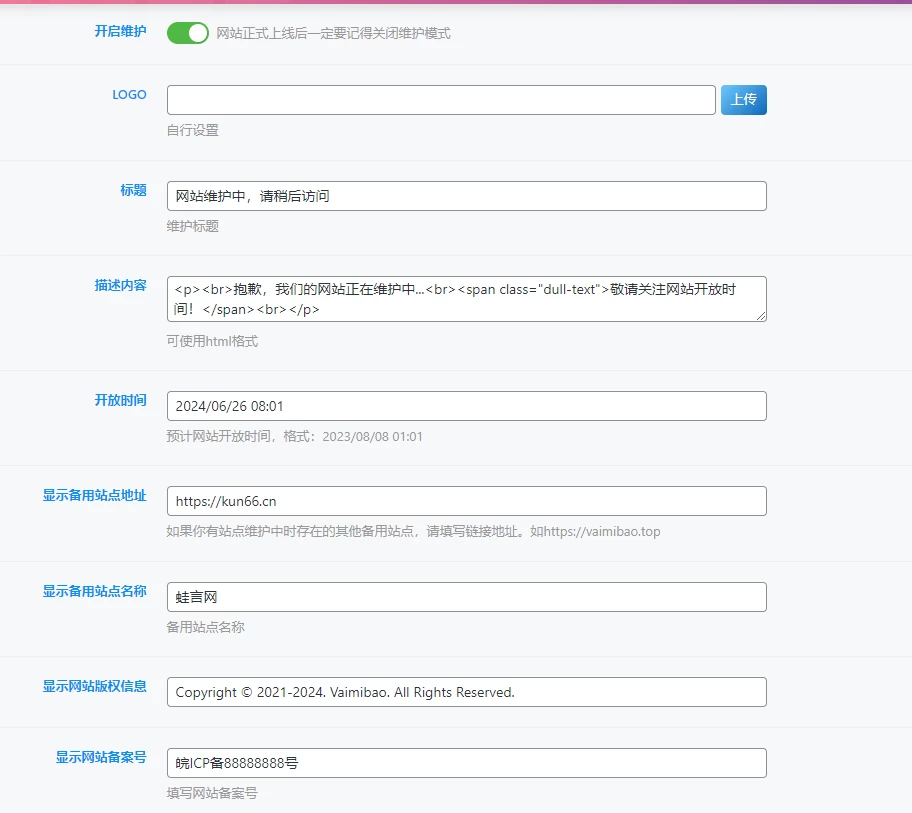Screen dimensions: 912x813
Task: Click the ICP filing number field
Action: point(467,762)
